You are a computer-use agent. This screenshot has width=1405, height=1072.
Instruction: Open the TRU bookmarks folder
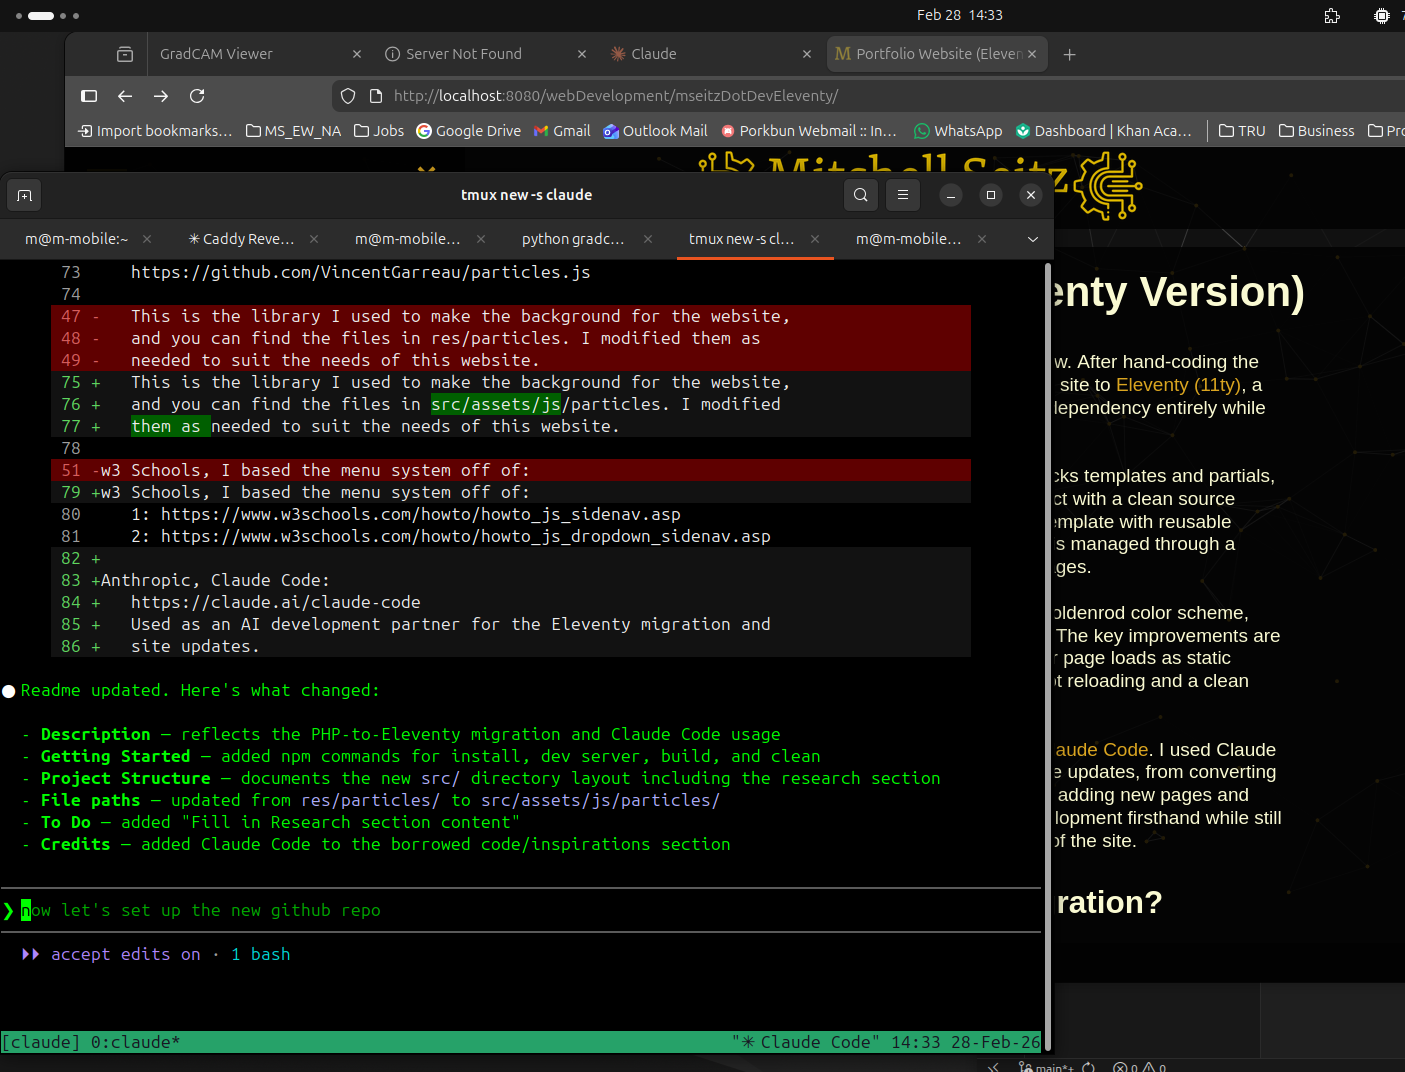pyautogui.click(x=1241, y=130)
